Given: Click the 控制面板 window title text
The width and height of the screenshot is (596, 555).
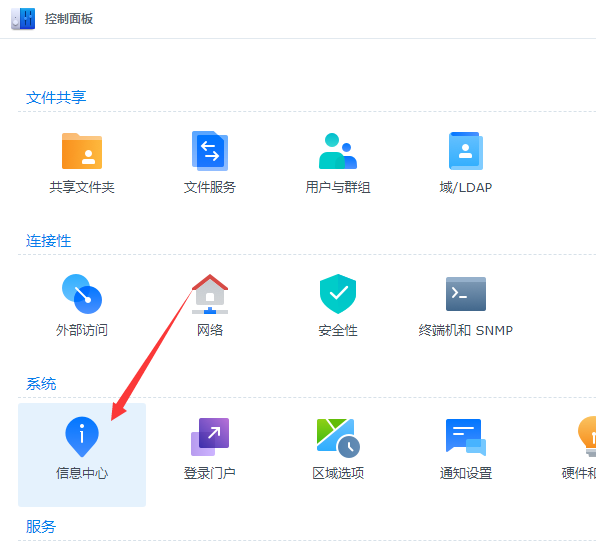Looking at the screenshot, I should pyautogui.click(x=69, y=19).
